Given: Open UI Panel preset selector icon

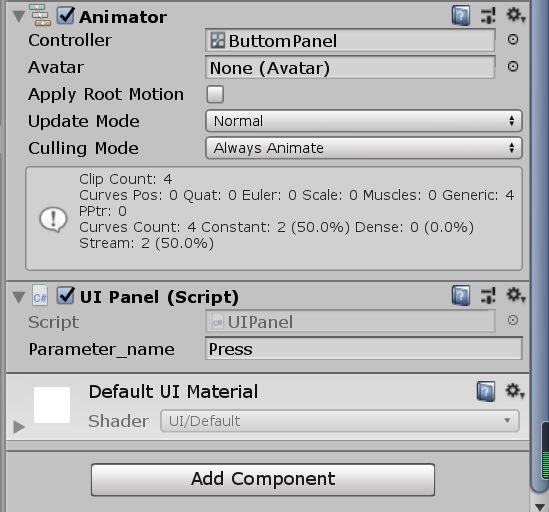Looking at the screenshot, I should point(488,296).
